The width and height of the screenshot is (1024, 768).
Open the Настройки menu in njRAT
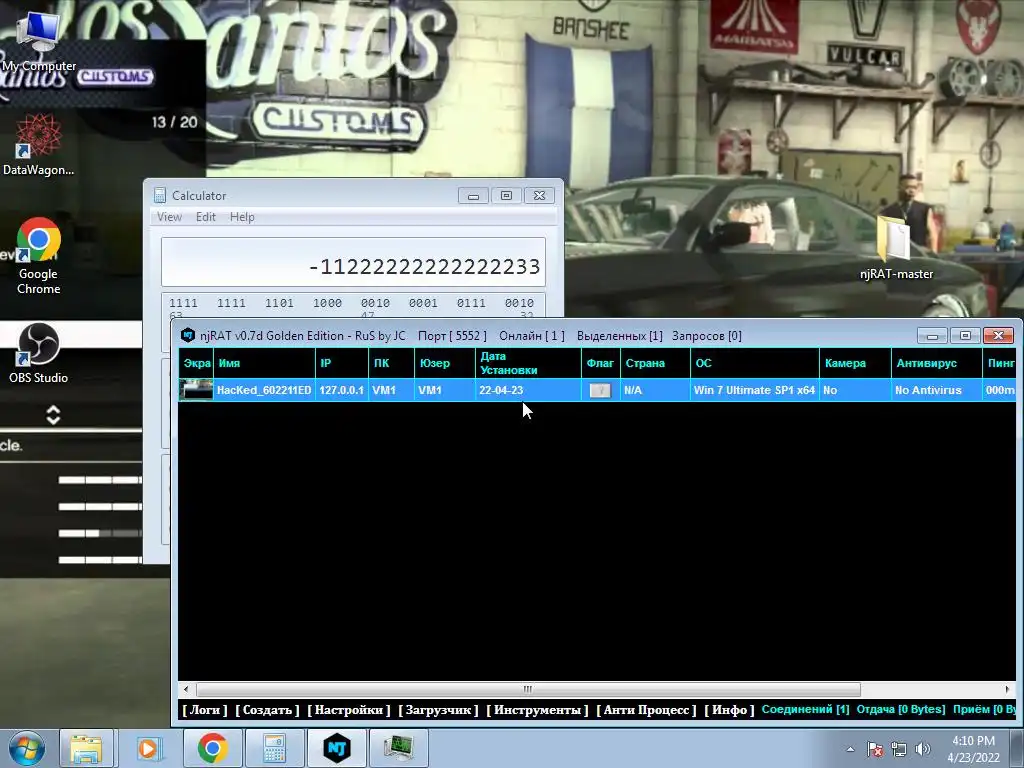(349, 710)
